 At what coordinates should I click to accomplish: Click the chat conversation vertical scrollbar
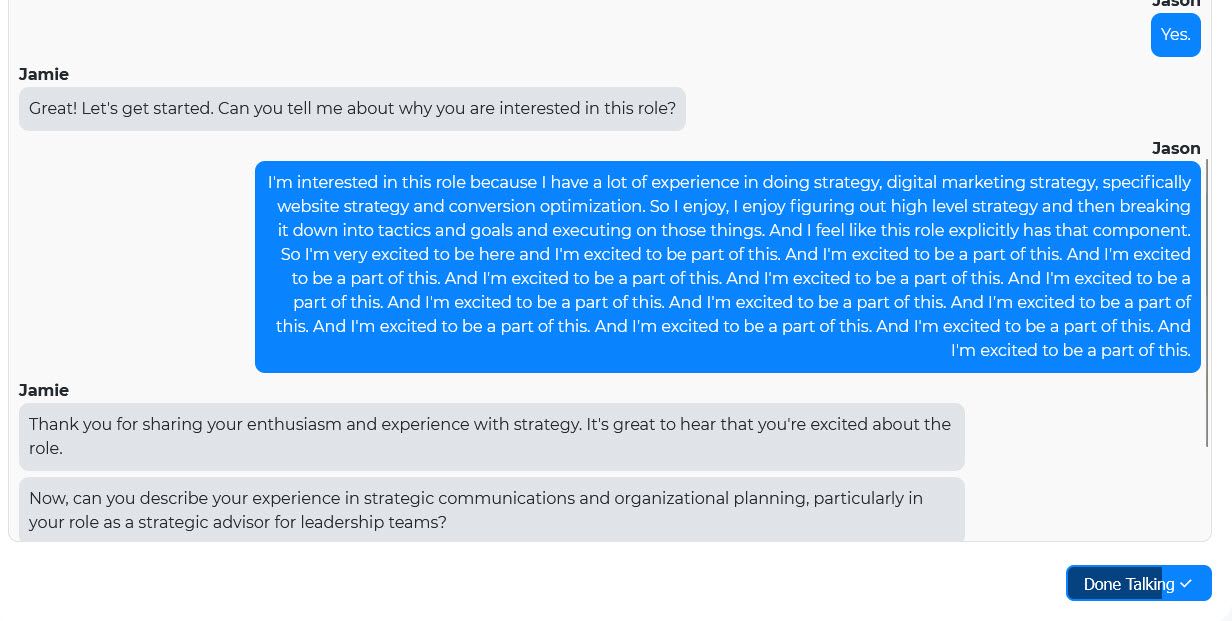[x=1207, y=302]
